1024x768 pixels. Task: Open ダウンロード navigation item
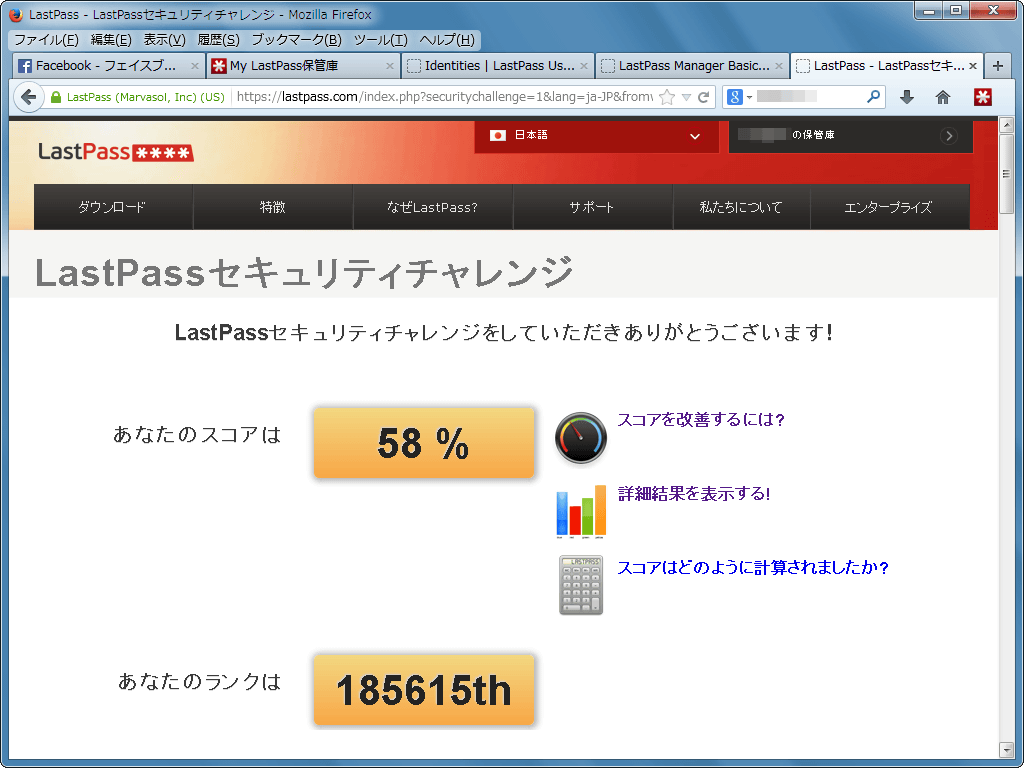113,207
